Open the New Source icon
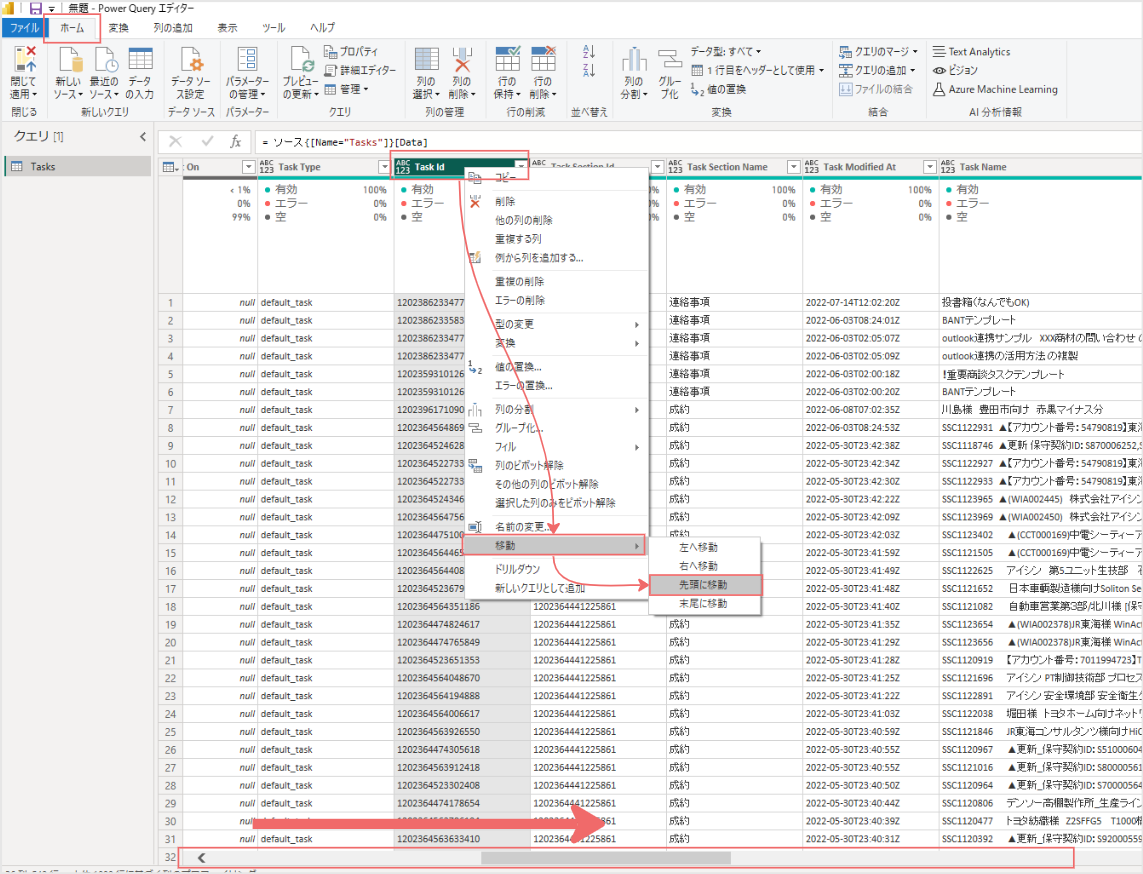The image size is (1143, 874). [x=69, y=60]
